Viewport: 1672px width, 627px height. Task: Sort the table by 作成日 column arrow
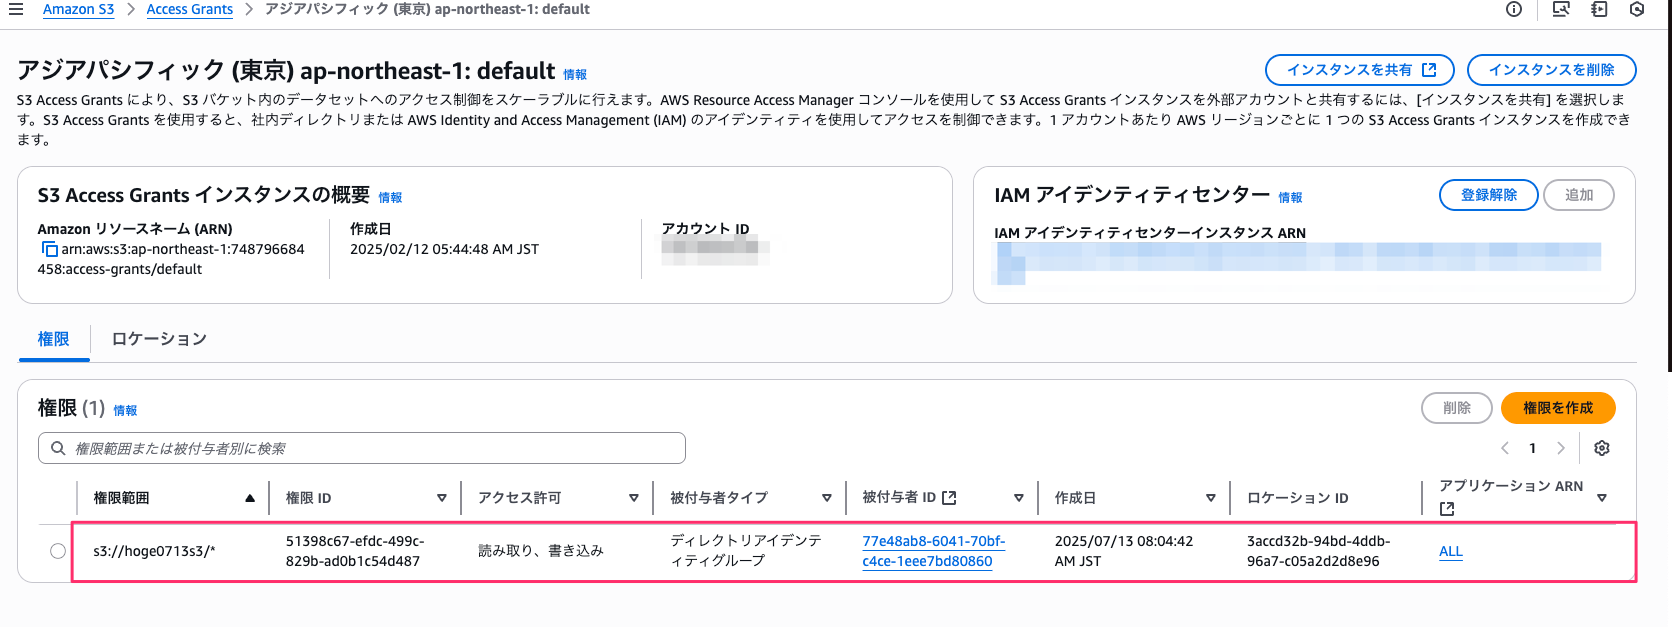(1211, 498)
